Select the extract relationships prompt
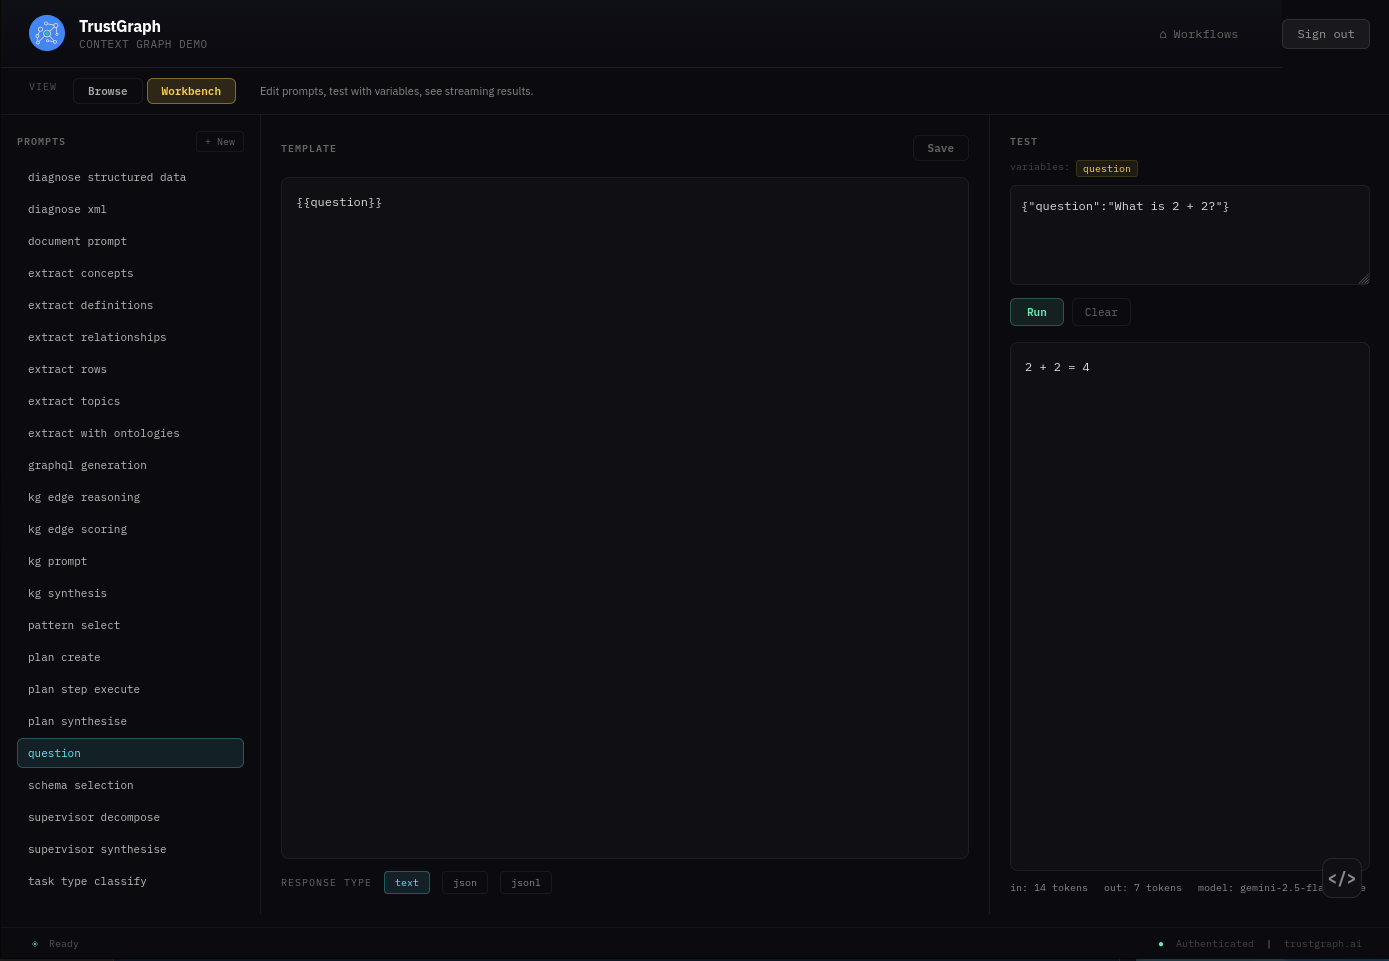Image resolution: width=1389 pixels, height=961 pixels. click(x=130, y=337)
